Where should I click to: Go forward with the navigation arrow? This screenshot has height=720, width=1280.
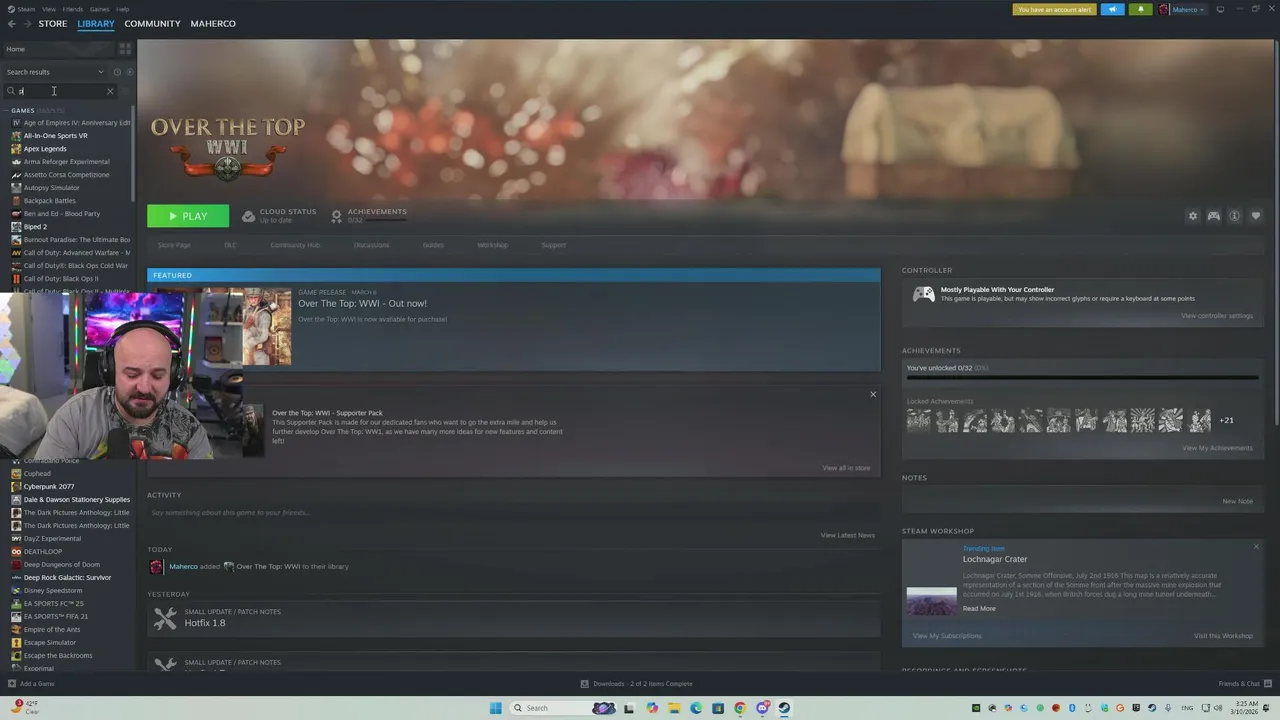27,24
